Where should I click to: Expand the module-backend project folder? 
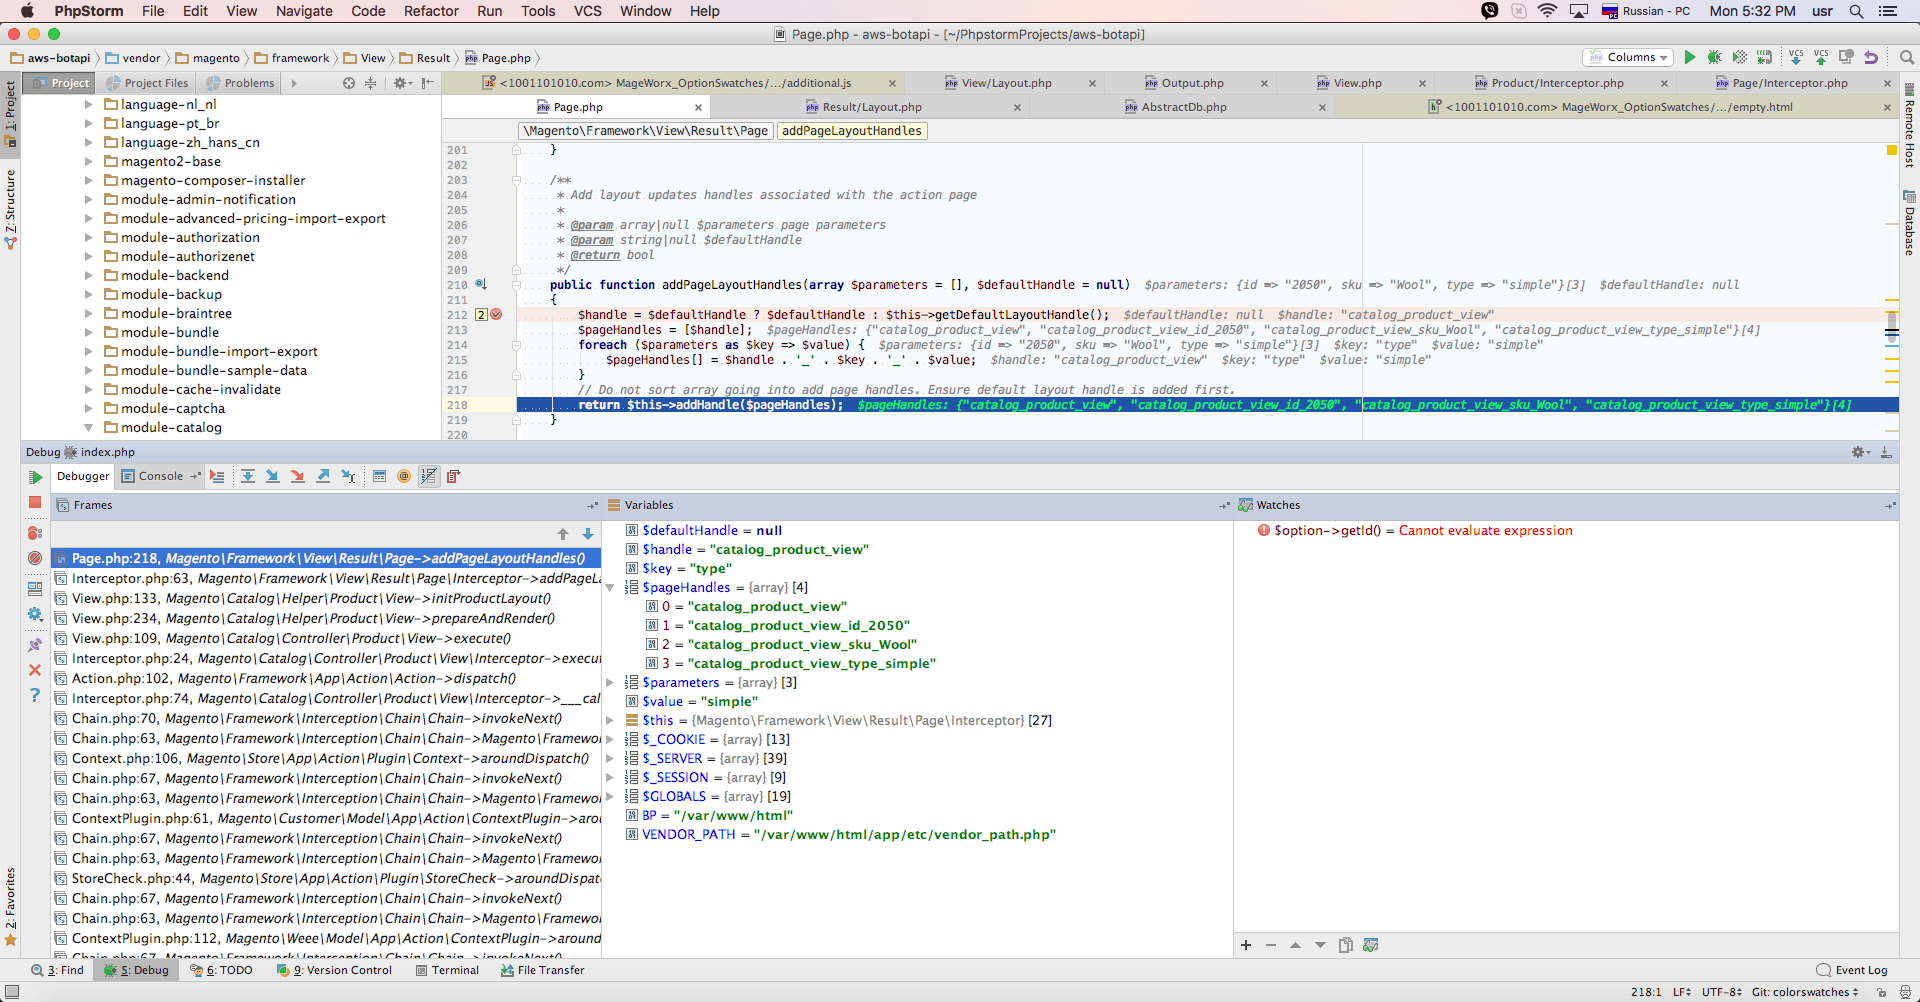point(88,275)
